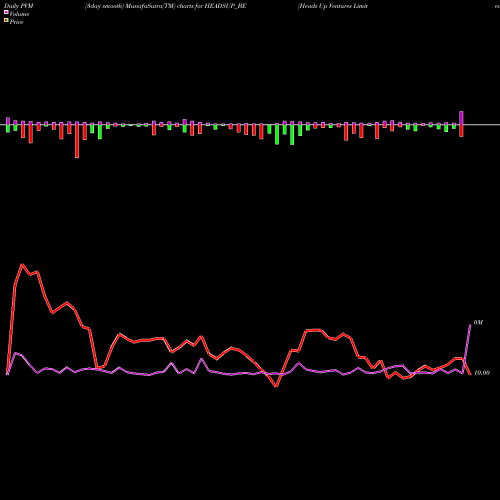Click the 'MunafaSutra(TM) charts for HEADSUP_BE' heading

(x=186, y=6)
